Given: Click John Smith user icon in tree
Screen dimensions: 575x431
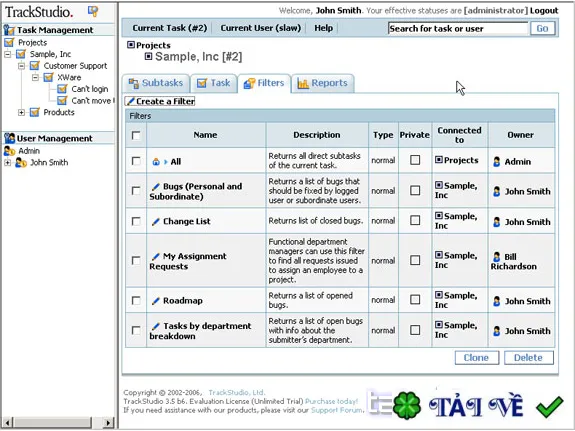Looking at the screenshot, I should click(x=21, y=162).
